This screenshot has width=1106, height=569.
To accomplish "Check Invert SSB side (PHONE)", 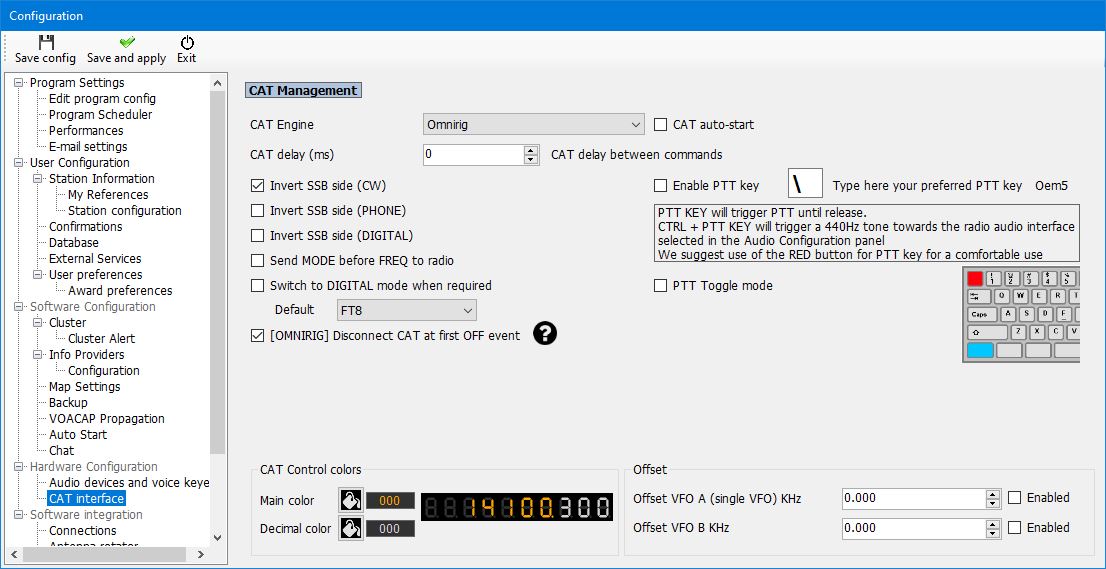I will [257, 211].
